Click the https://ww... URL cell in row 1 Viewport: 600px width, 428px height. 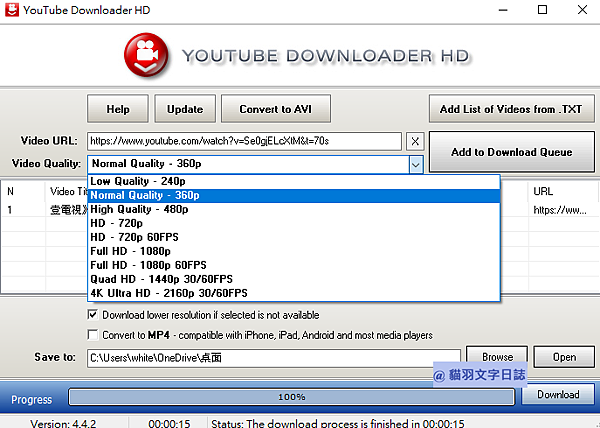[560, 210]
